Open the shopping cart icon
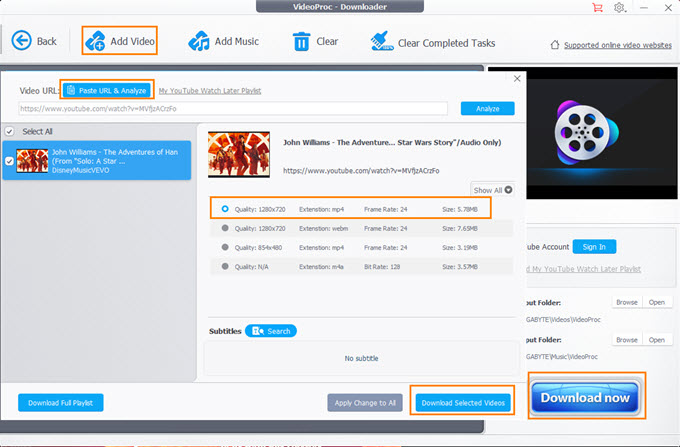This screenshot has height=447, width=680. click(x=597, y=7)
